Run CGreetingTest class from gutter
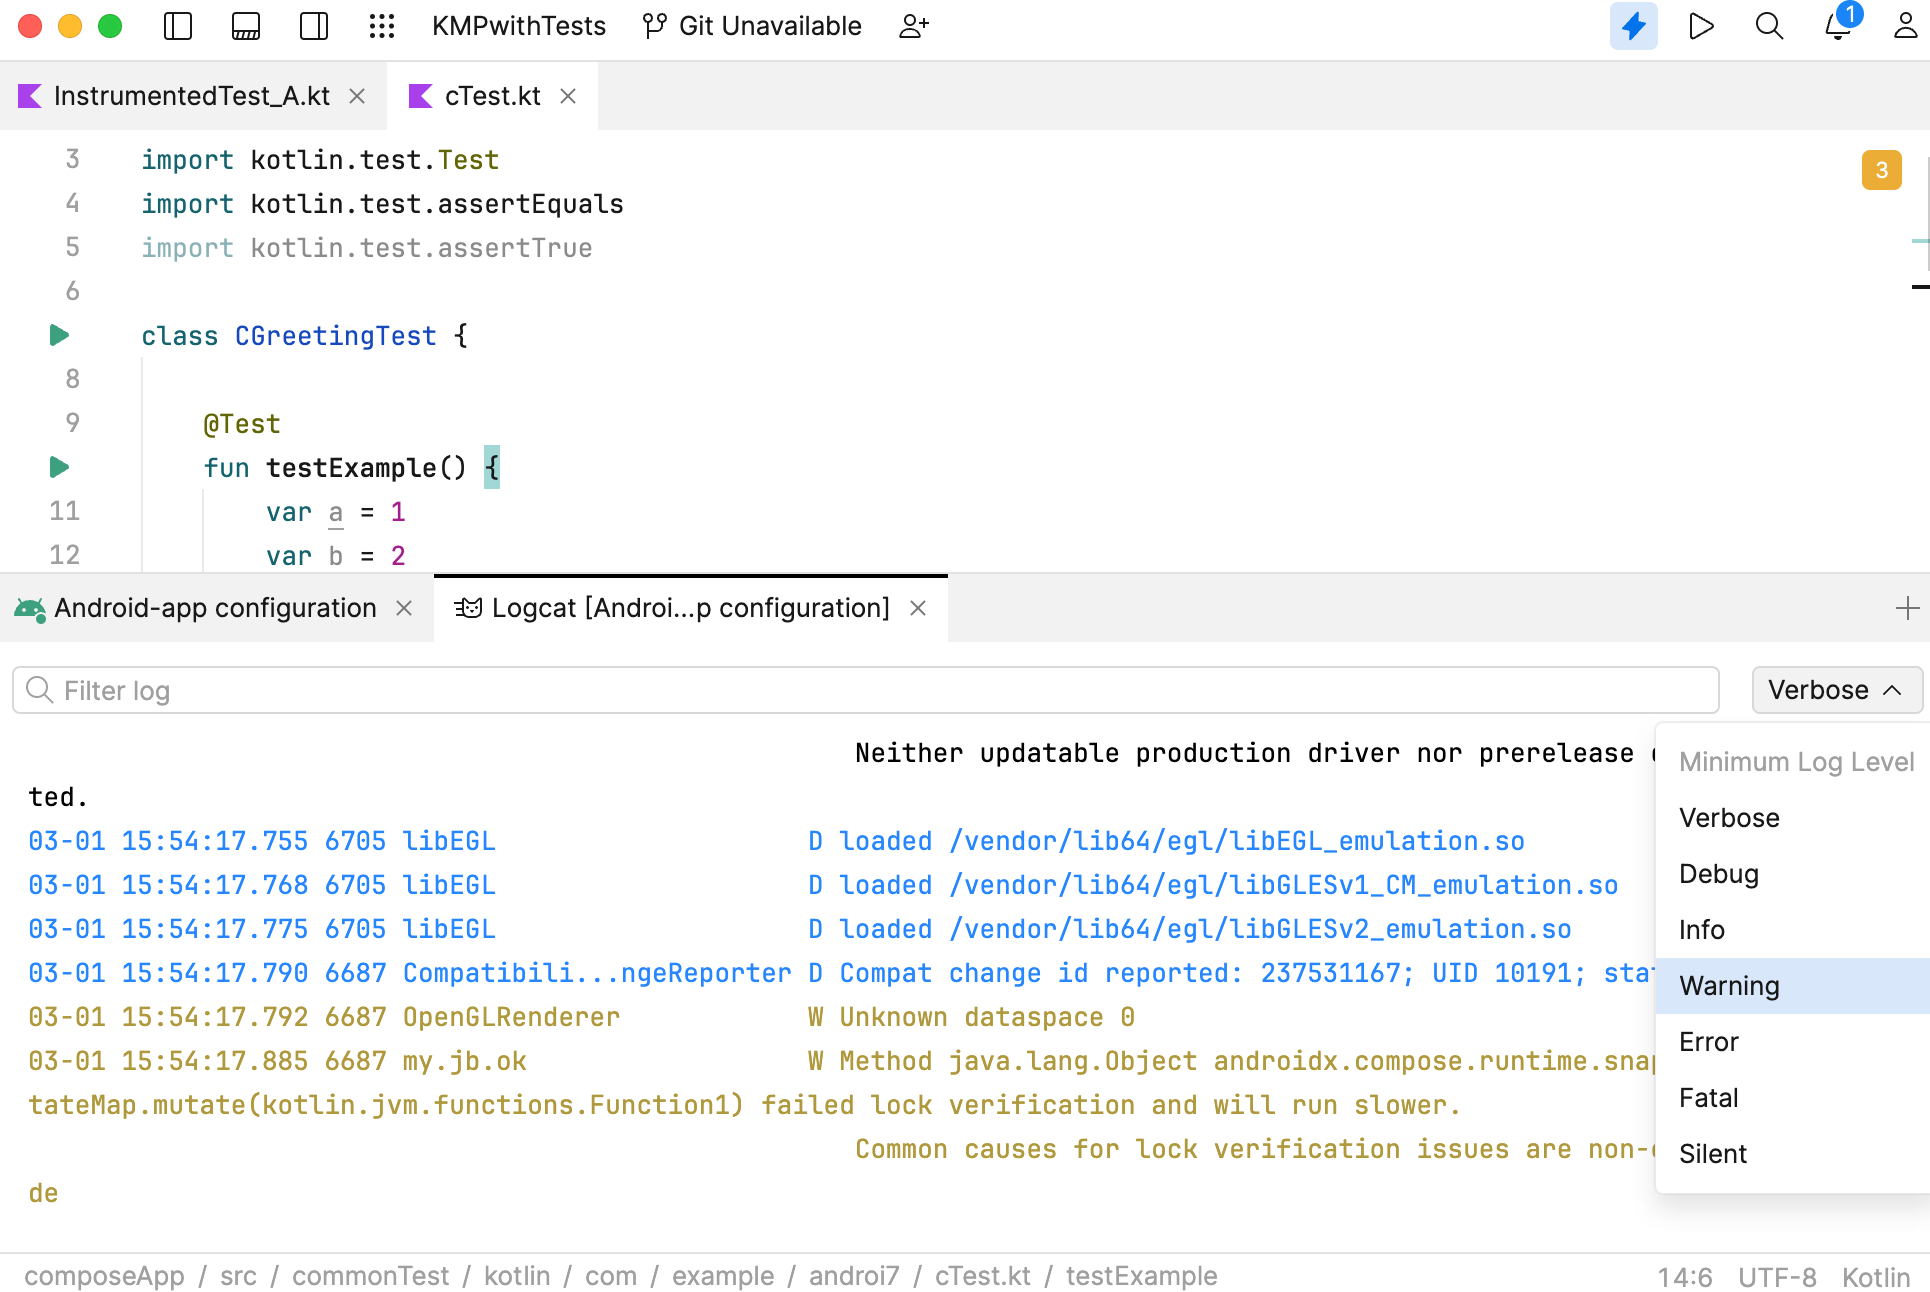The width and height of the screenshot is (1930, 1292). point(59,335)
